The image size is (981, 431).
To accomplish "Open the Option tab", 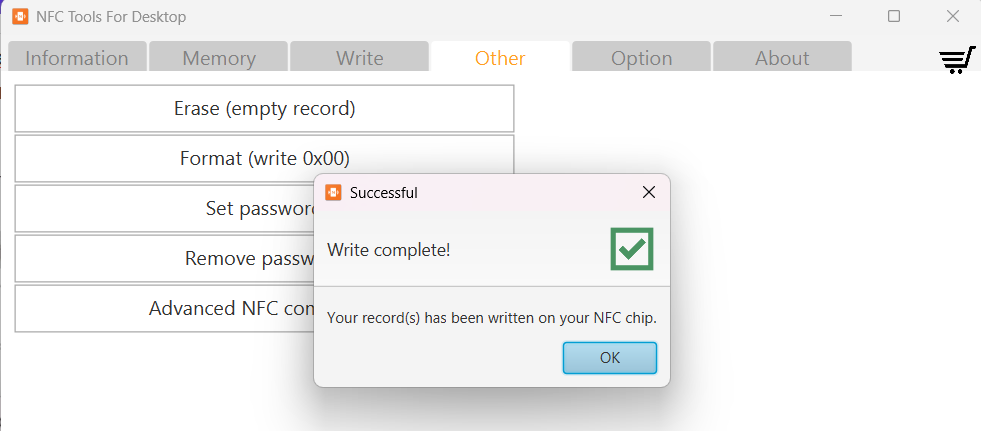I will tap(641, 58).
